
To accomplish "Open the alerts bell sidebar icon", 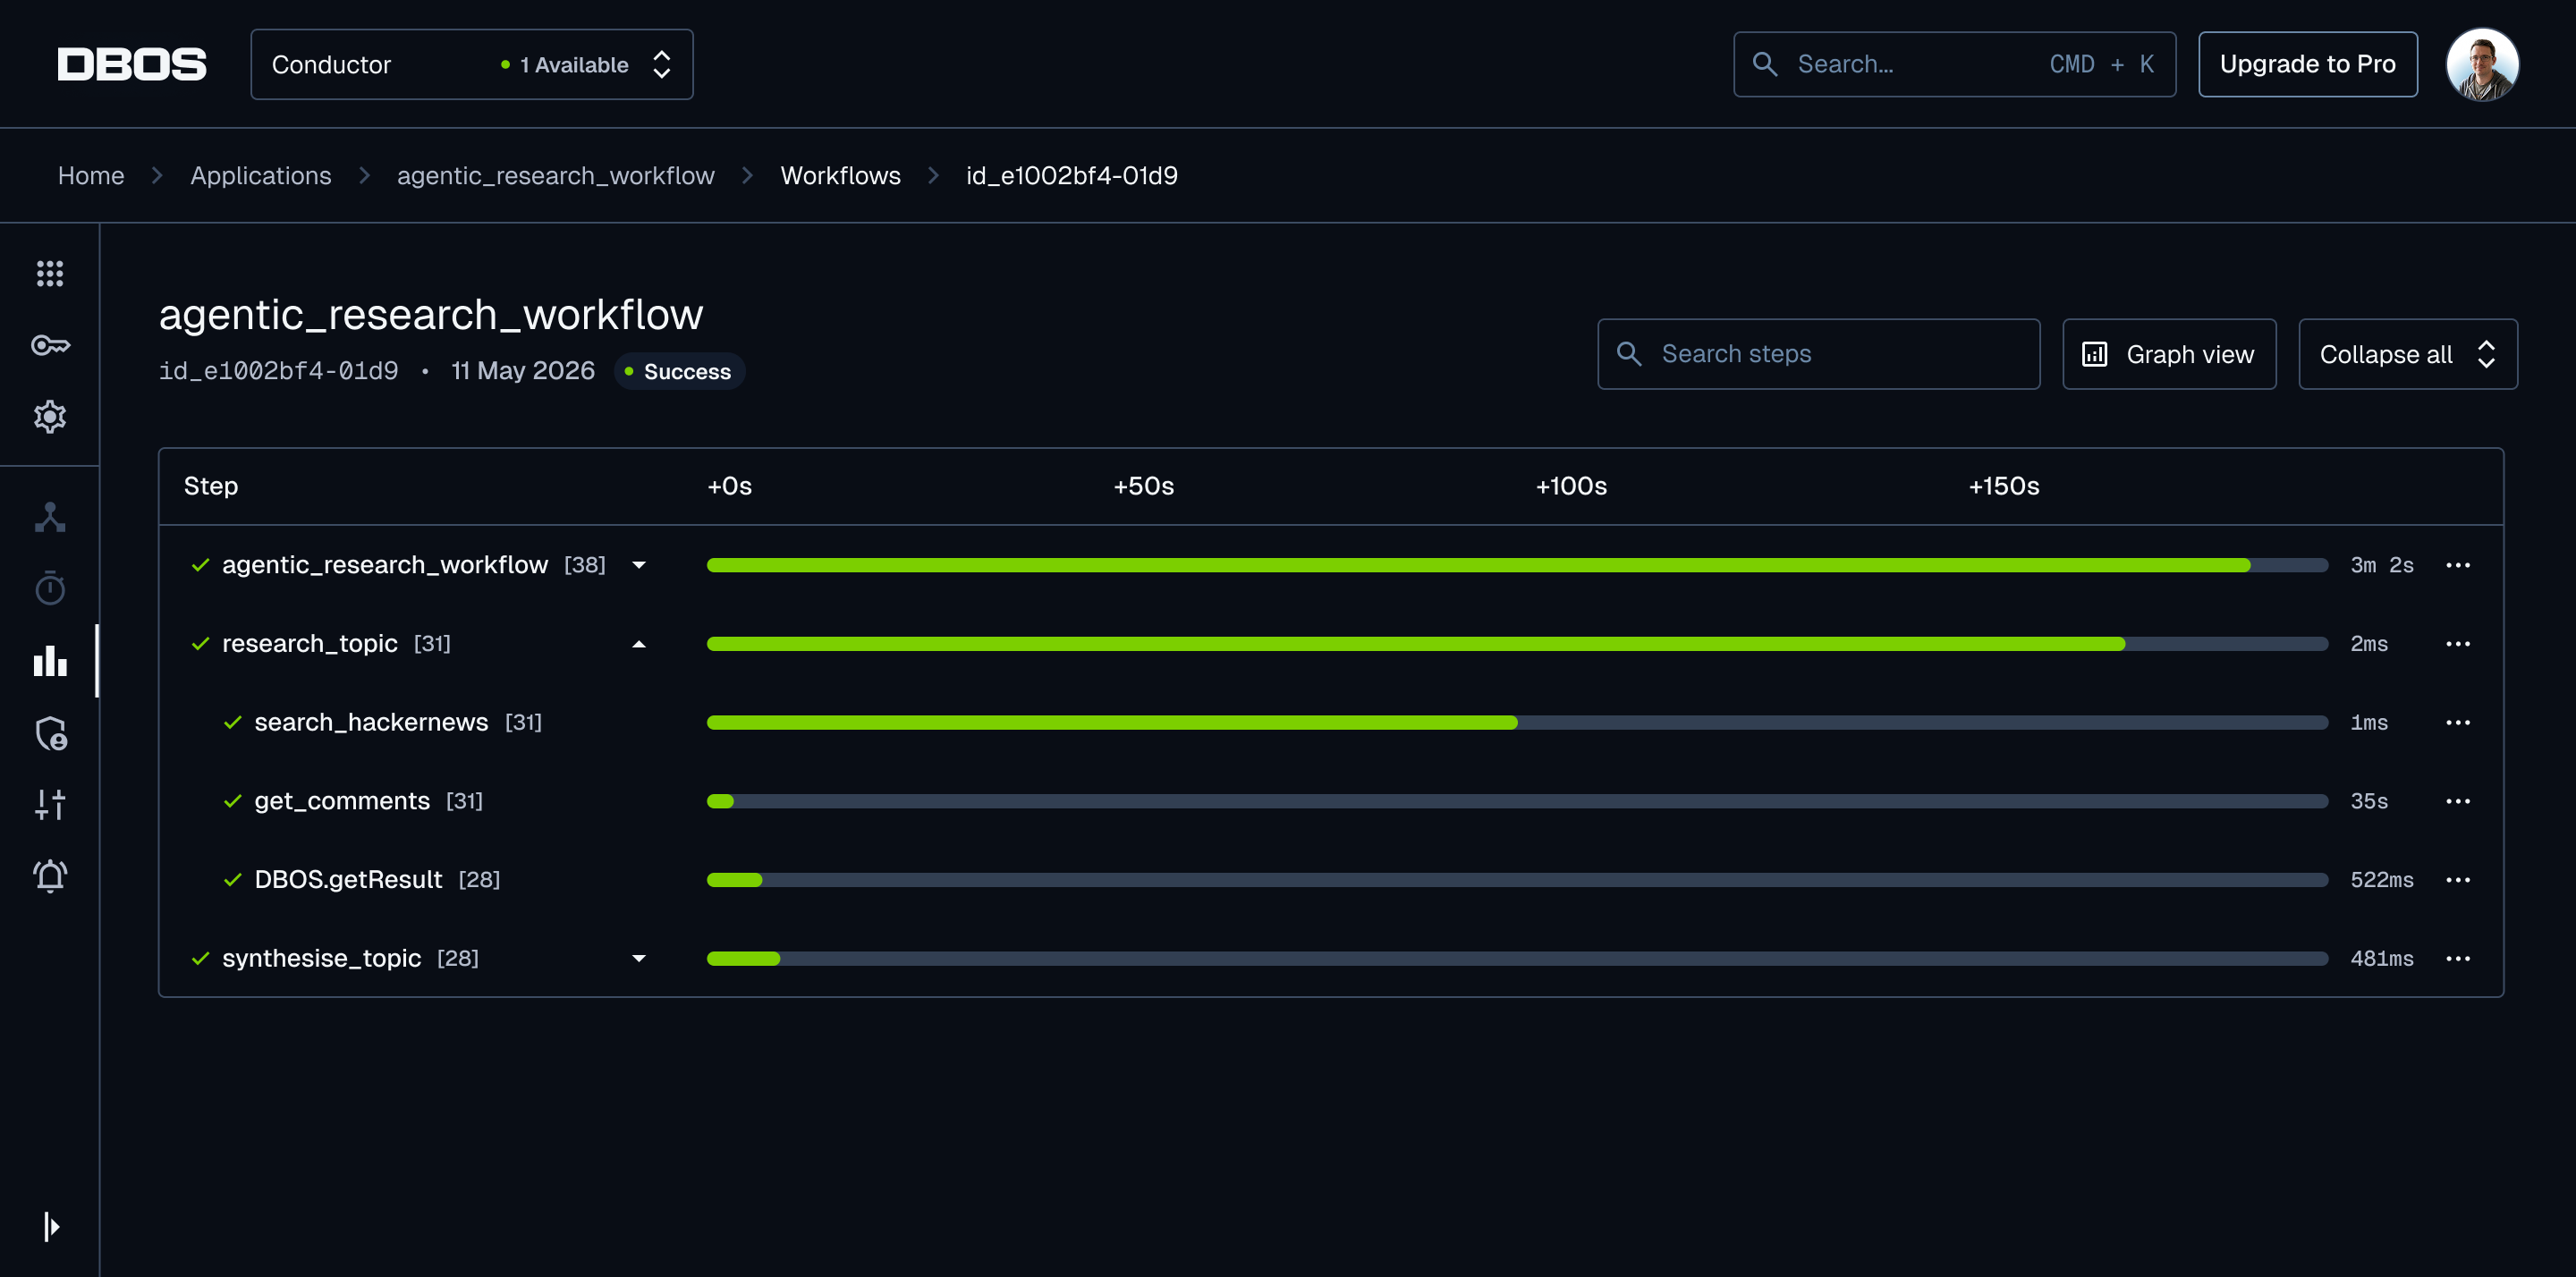I will click(50, 876).
